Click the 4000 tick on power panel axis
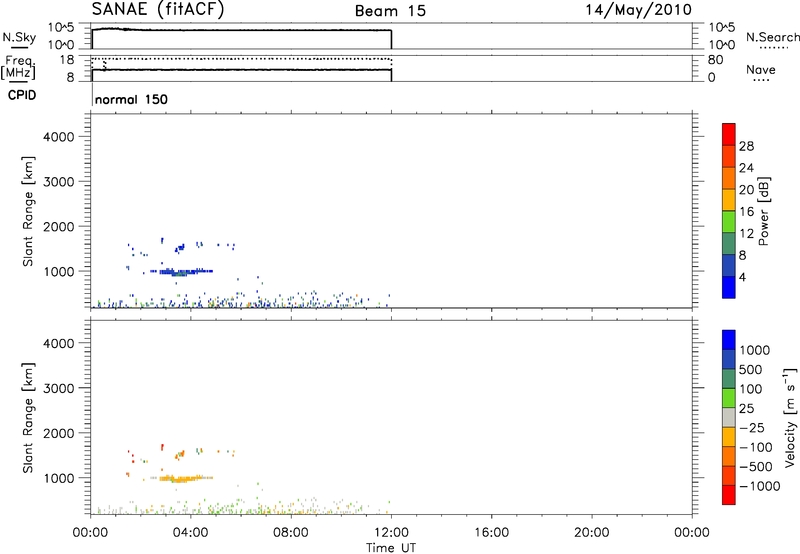The height and width of the screenshot is (554, 800). click(59, 137)
